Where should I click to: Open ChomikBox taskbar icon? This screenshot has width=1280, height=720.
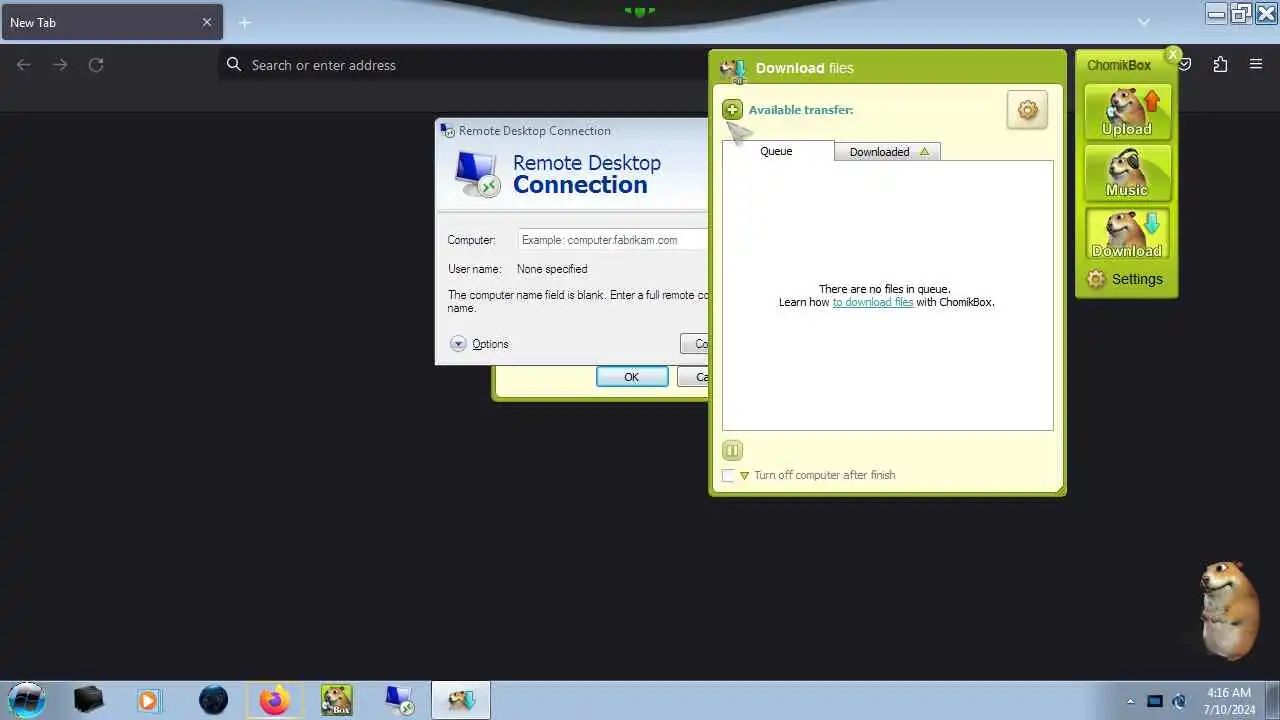(x=336, y=700)
